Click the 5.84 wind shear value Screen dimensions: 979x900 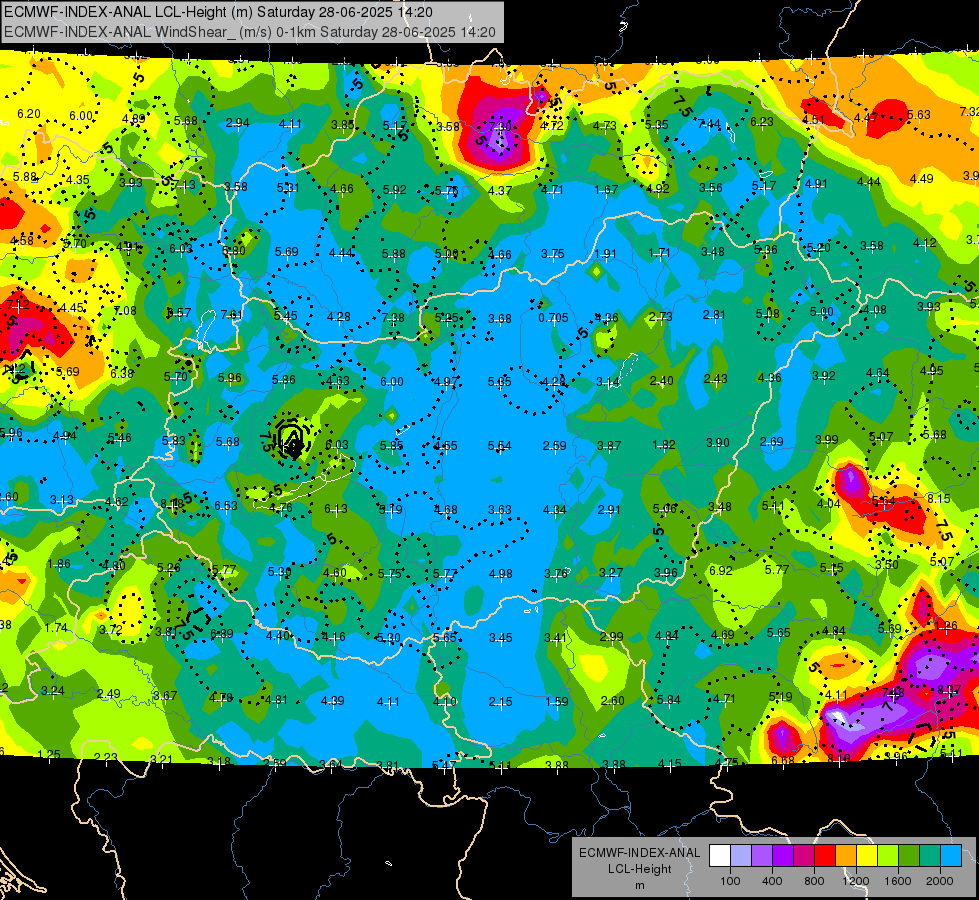[x=668, y=700]
